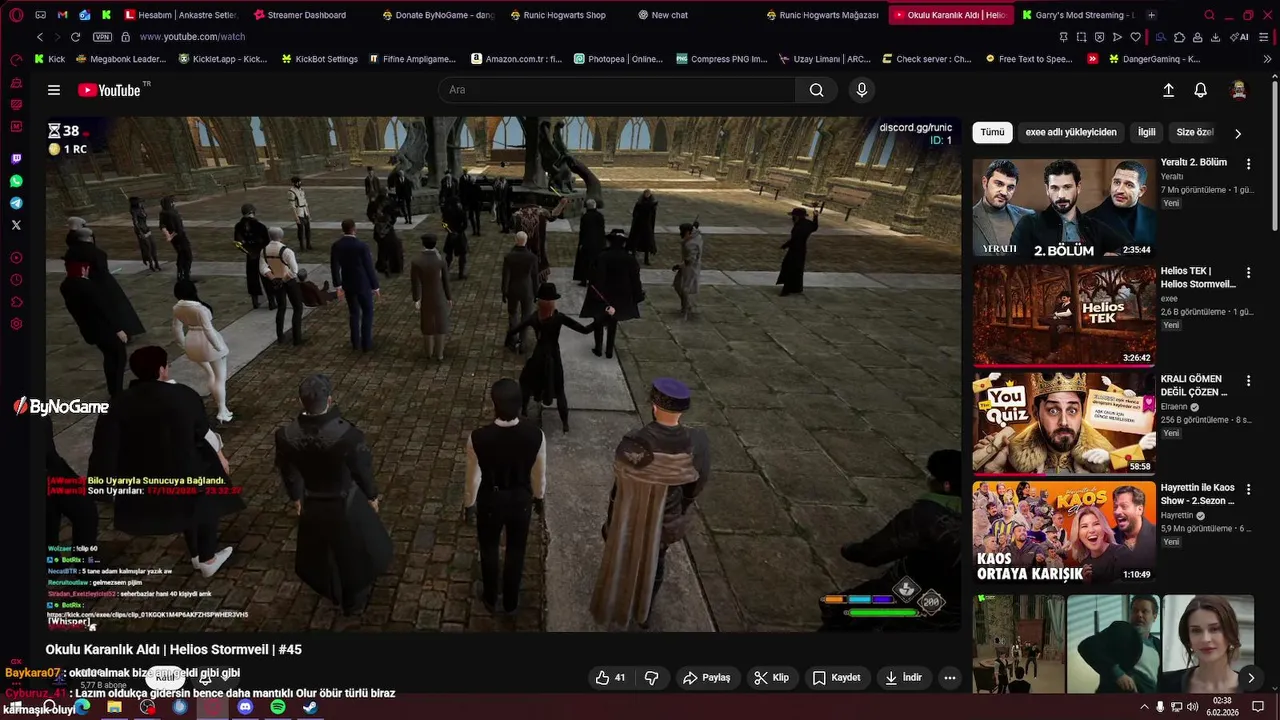The image size is (1280, 720).
Task: Open options for KRALI GÖMEN video
Action: 1248,380
